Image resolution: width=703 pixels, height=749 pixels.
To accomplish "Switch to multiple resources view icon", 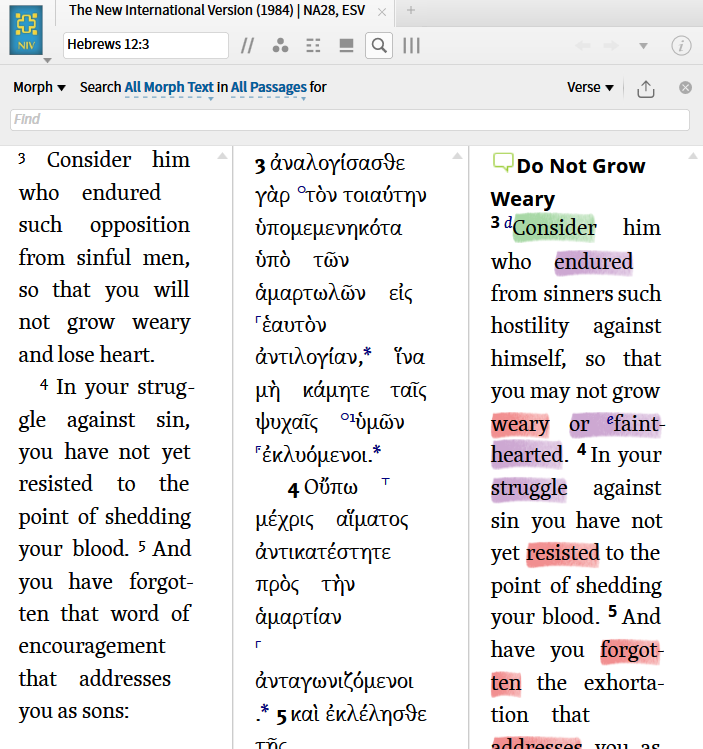I will tap(346, 45).
